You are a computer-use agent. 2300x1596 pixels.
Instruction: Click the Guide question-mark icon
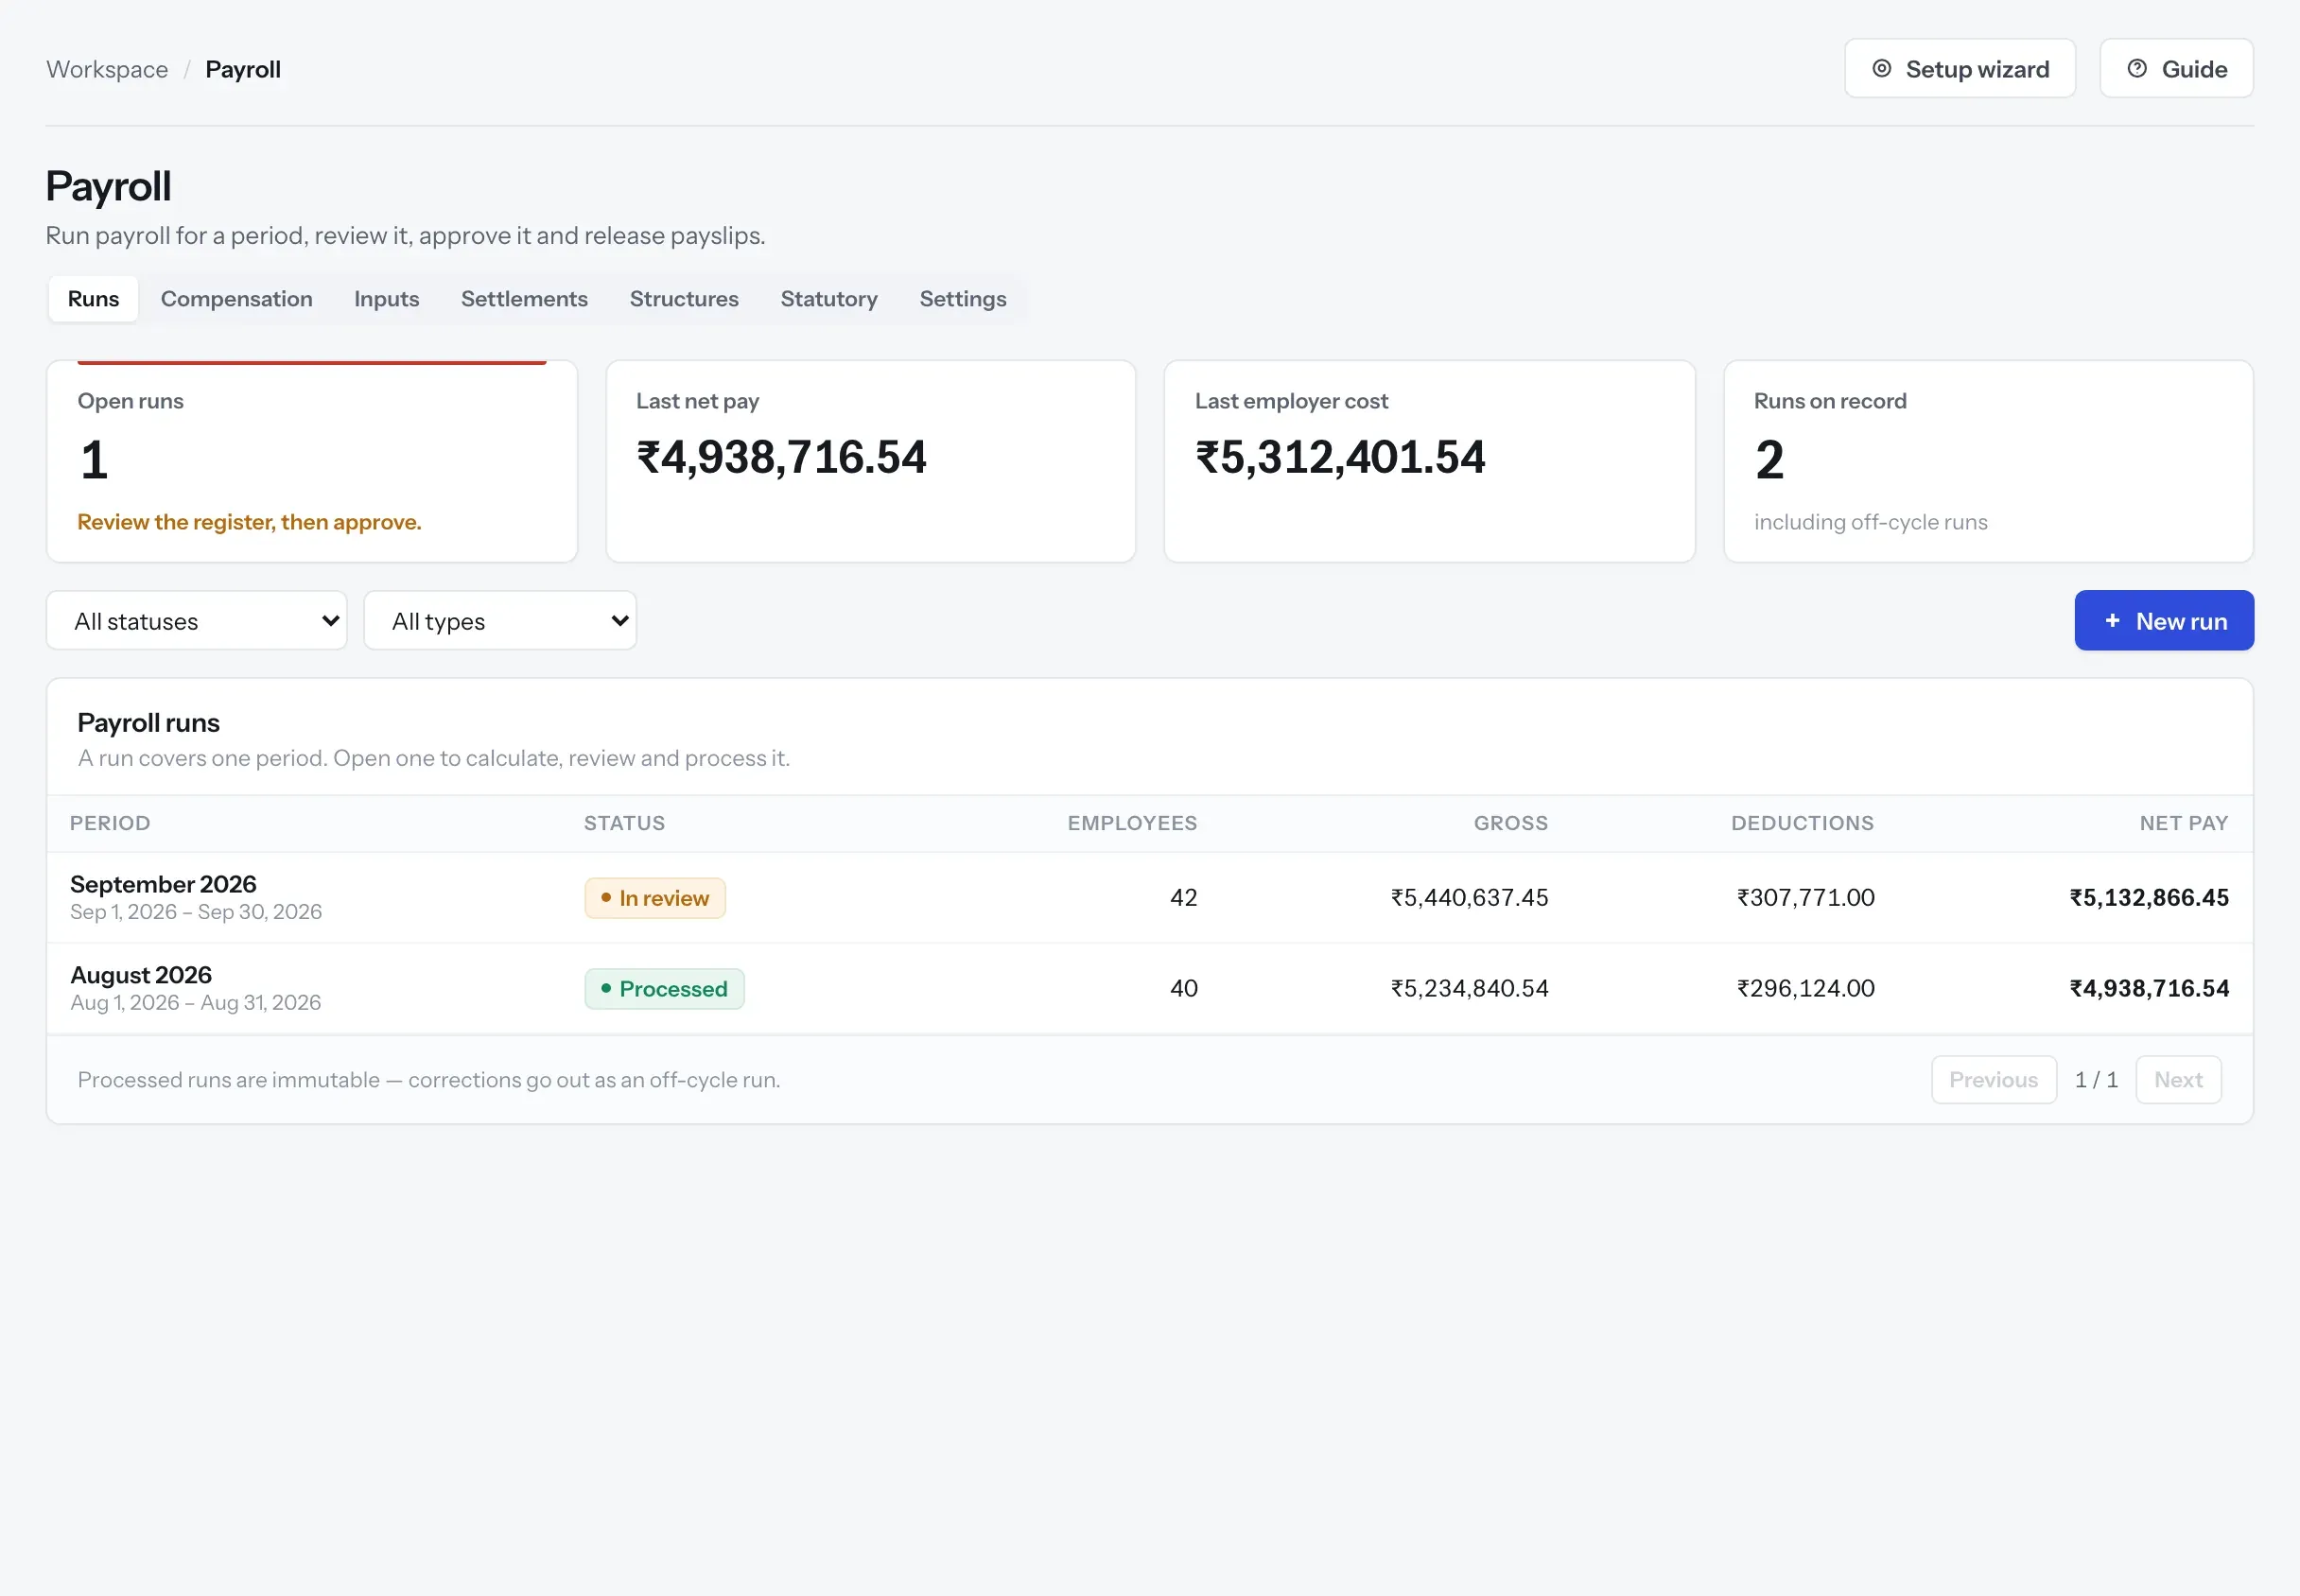click(2137, 69)
